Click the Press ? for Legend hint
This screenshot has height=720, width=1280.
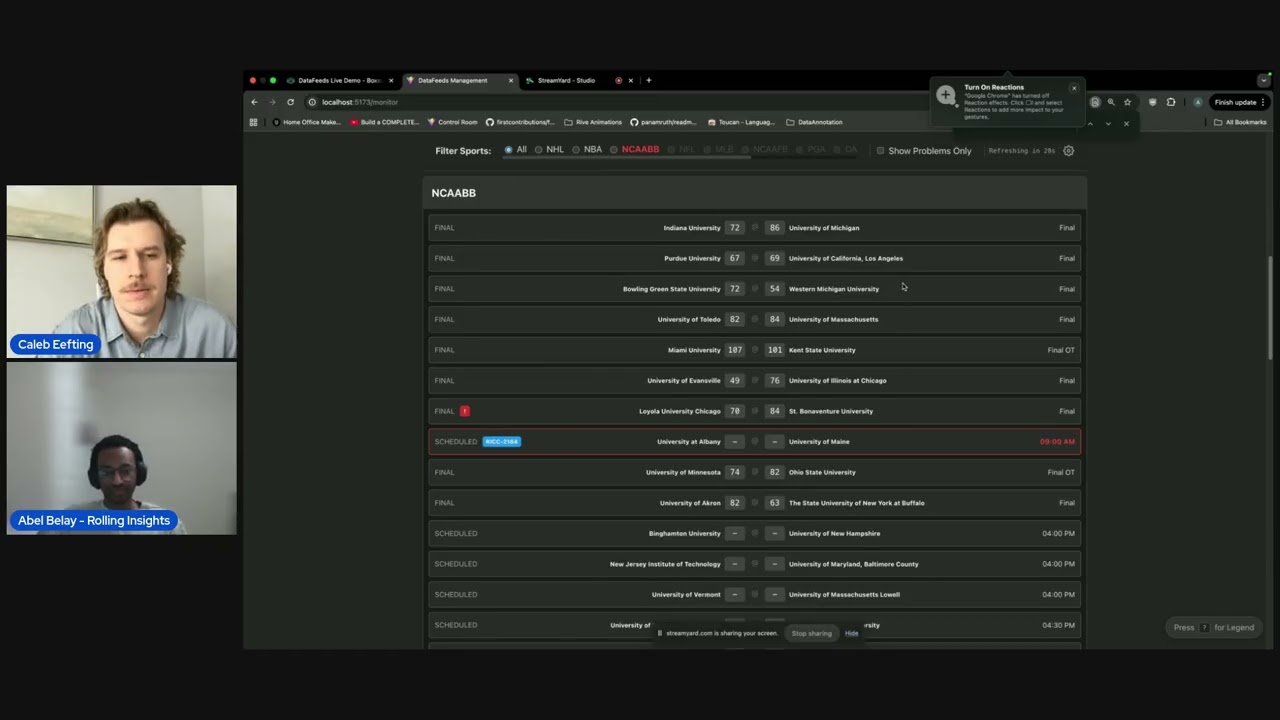coord(1214,628)
